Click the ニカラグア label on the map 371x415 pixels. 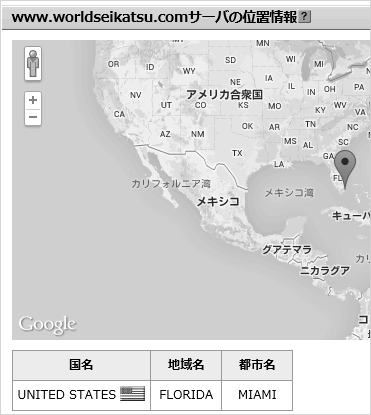[325, 271]
